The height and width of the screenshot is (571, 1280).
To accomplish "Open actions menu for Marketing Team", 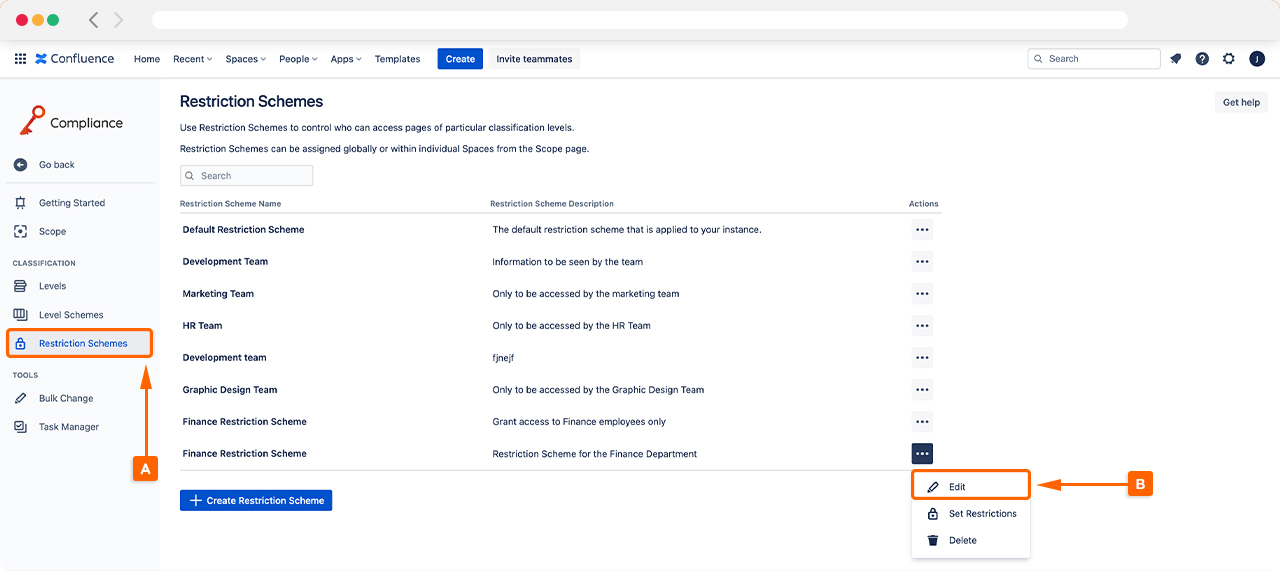I will click(x=922, y=294).
